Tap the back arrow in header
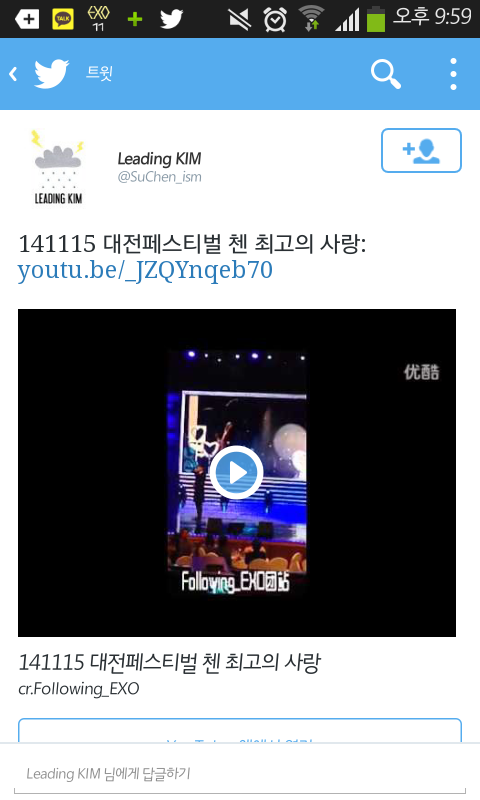 coord(13,74)
